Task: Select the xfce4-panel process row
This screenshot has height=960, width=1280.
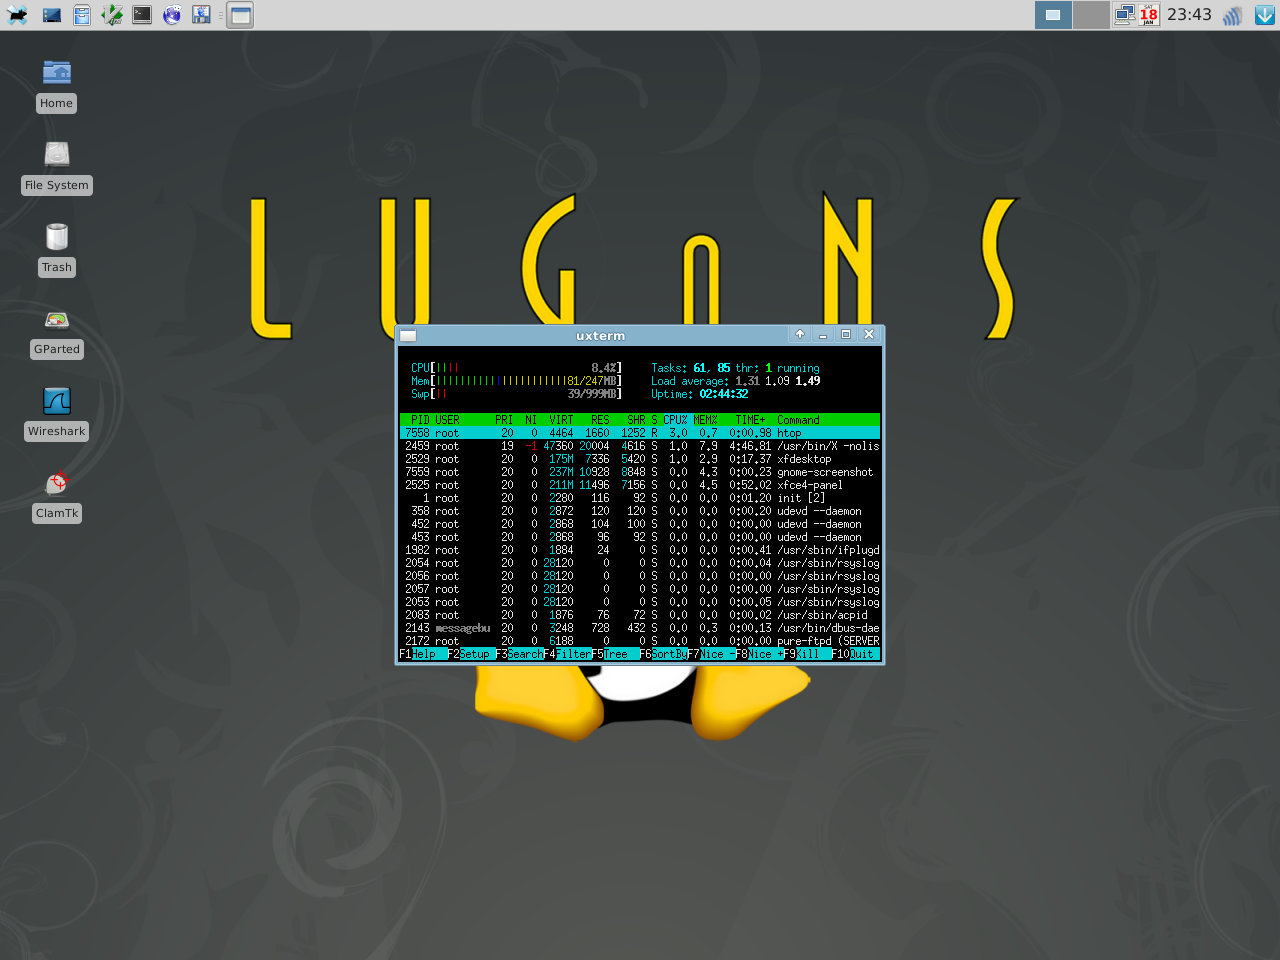Action: (640, 485)
